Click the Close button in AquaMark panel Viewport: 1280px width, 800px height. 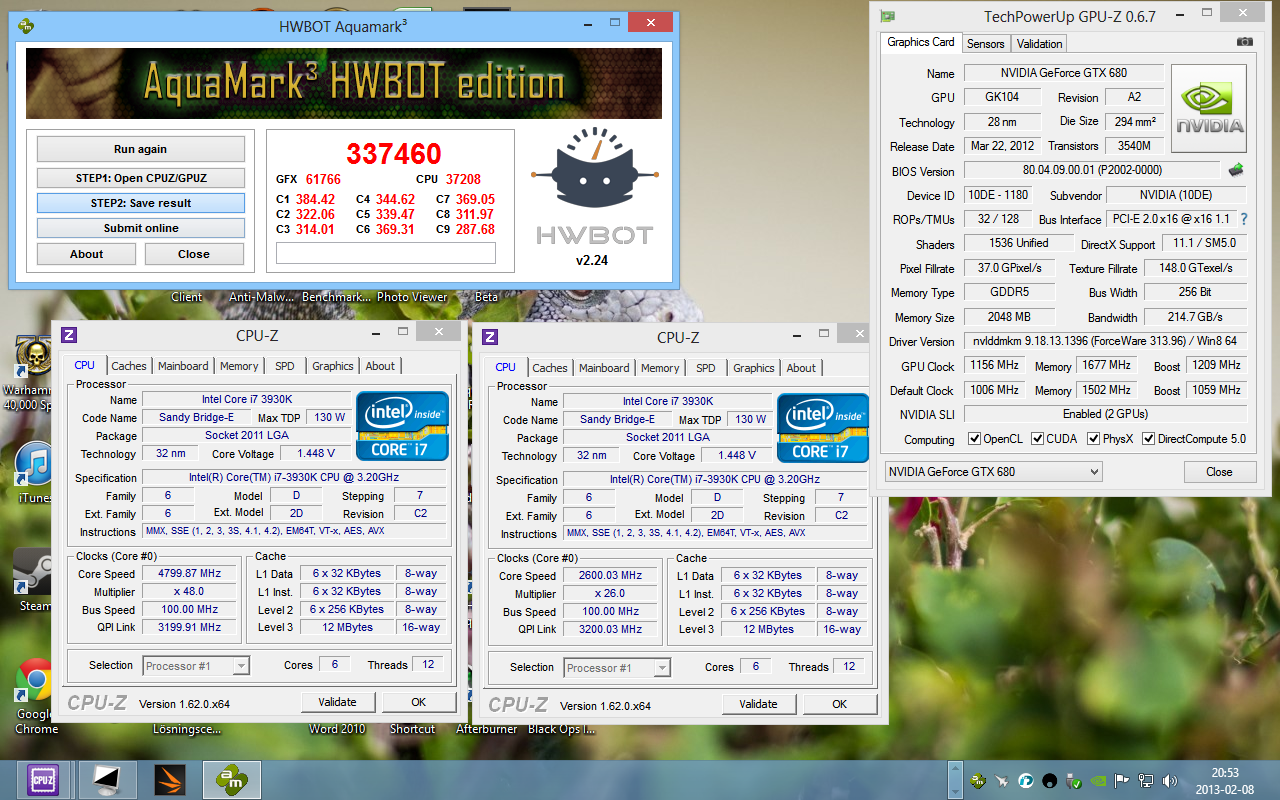tap(194, 254)
